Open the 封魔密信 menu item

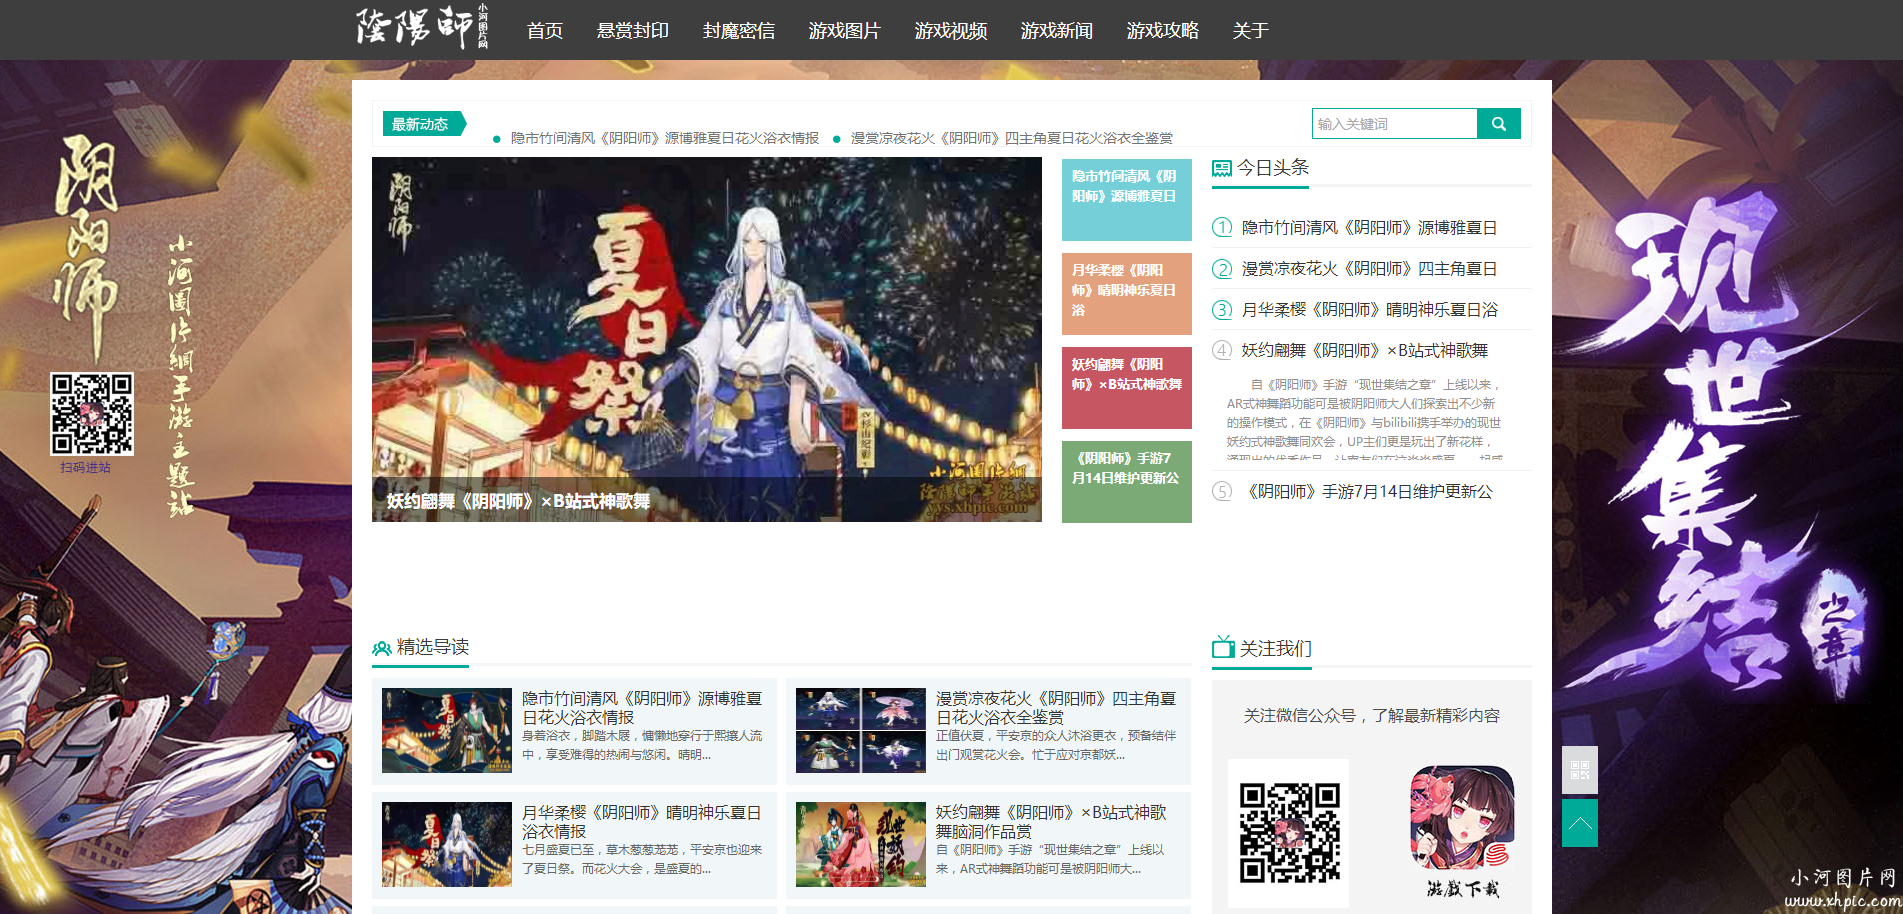739,31
